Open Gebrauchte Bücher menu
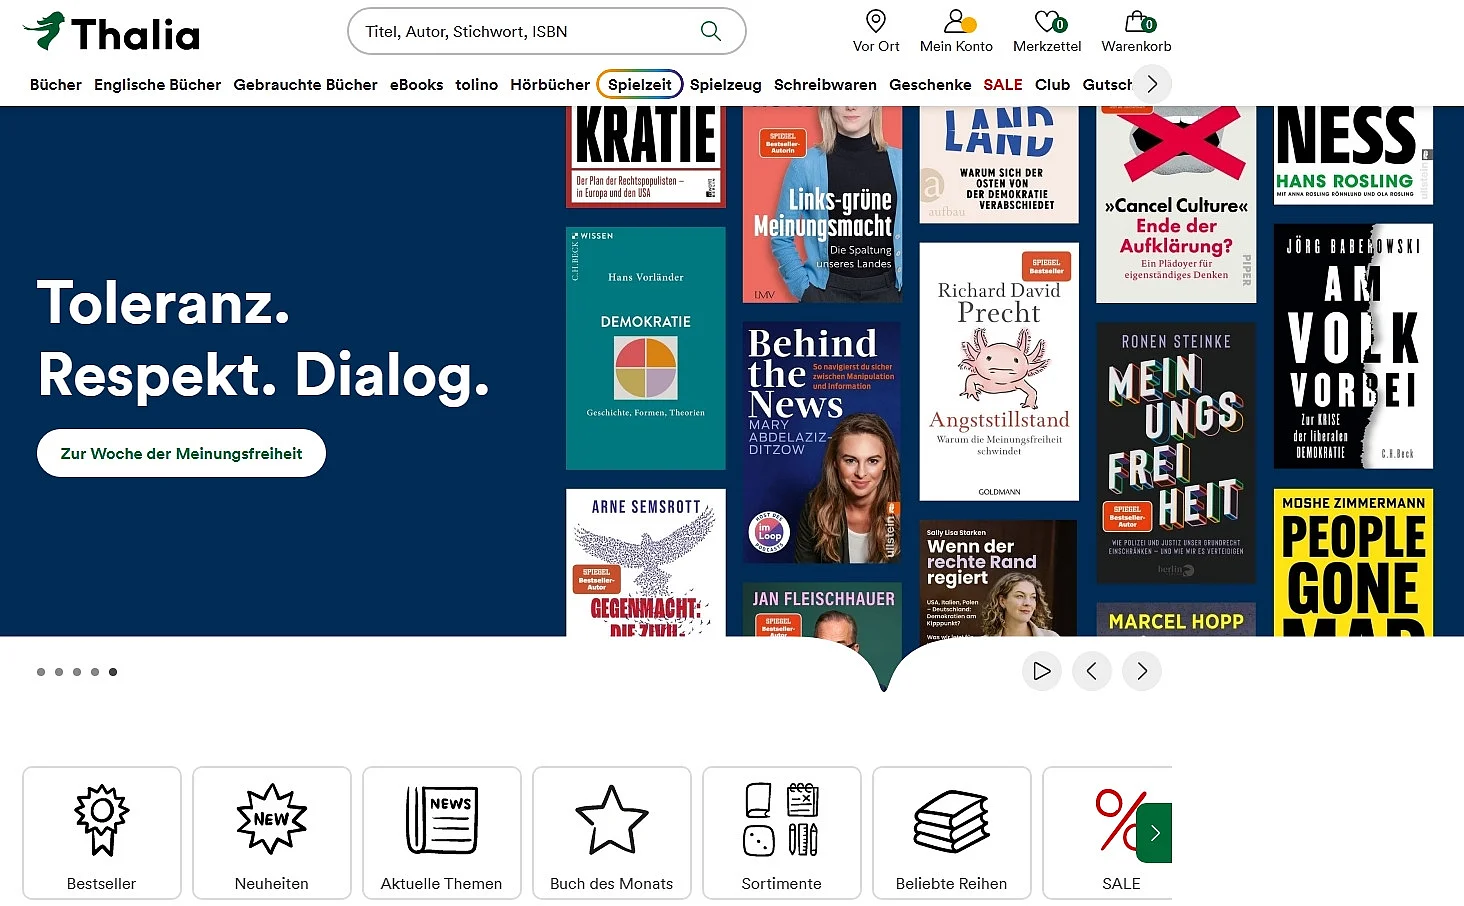 (x=306, y=85)
